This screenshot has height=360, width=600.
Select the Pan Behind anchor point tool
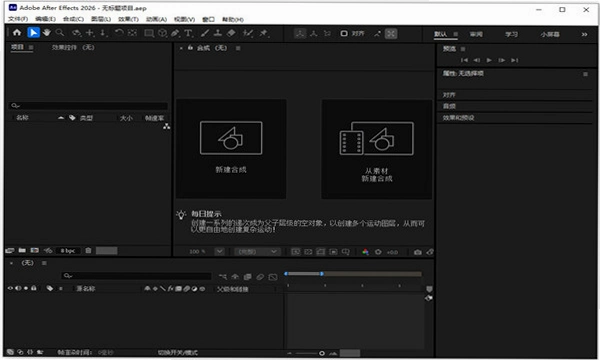click(x=132, y=33)
